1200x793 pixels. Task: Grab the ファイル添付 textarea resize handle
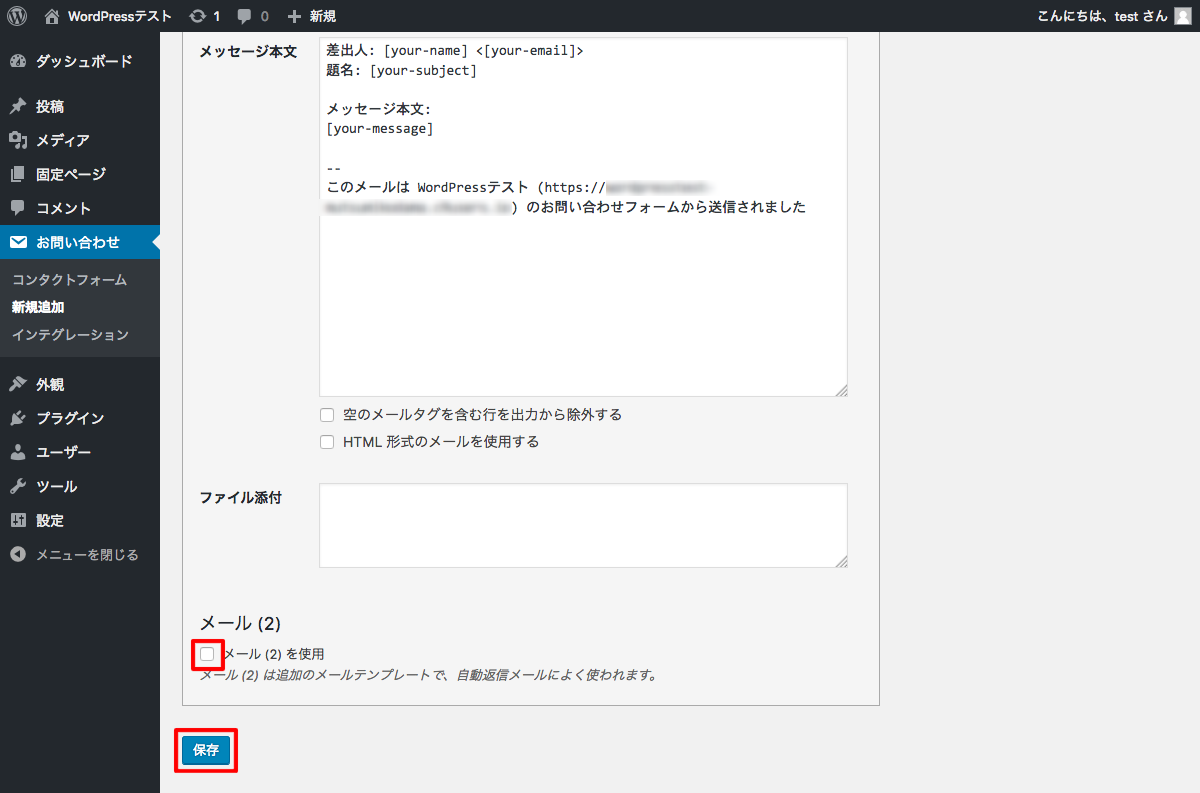click(x=841, y=561)
